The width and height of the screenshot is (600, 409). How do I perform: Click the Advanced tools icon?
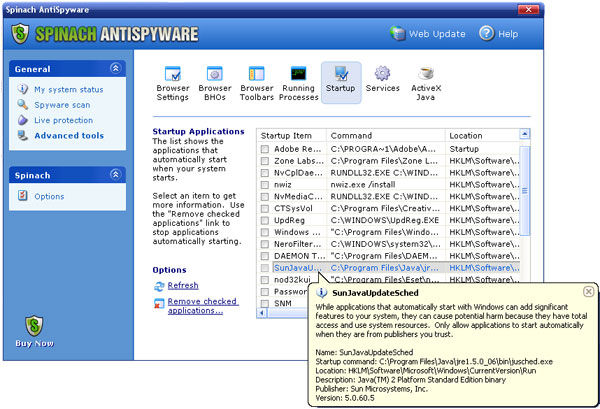coord(23,135)
